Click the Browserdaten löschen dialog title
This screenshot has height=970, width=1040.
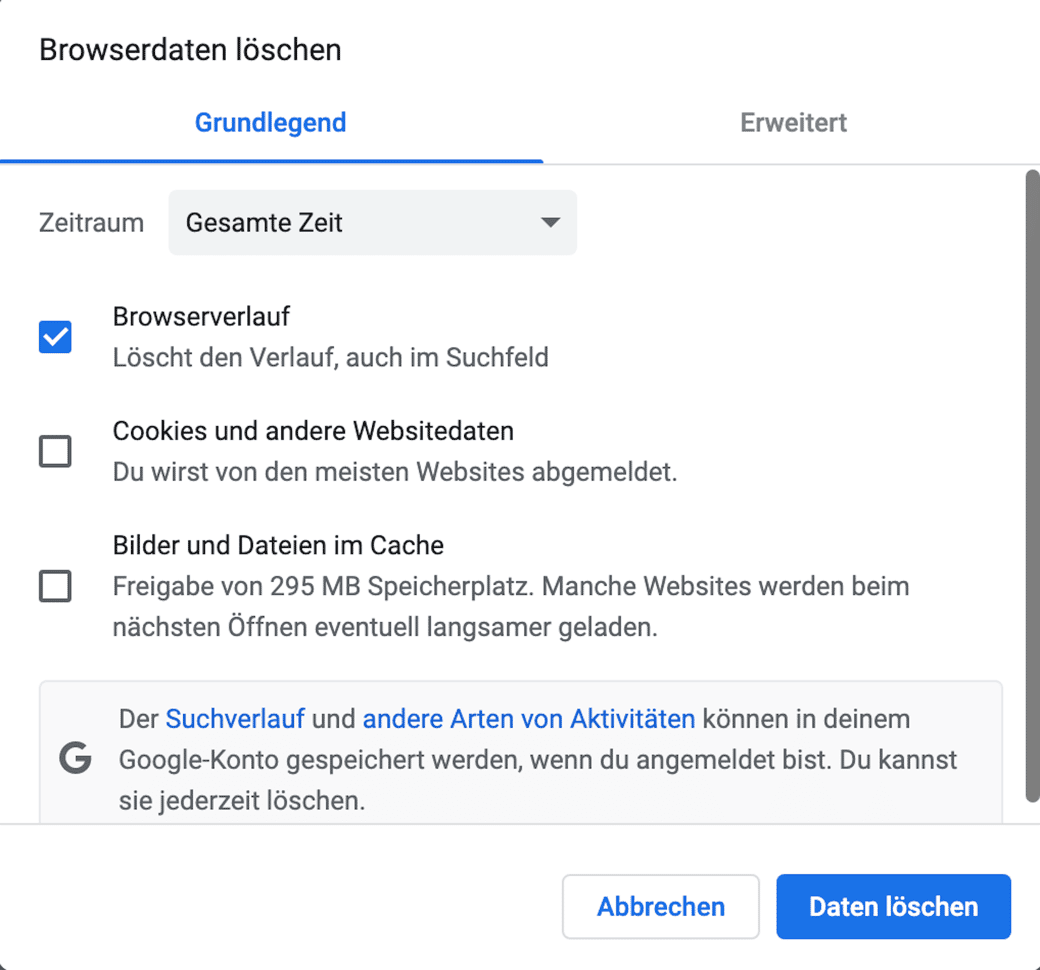190,50
